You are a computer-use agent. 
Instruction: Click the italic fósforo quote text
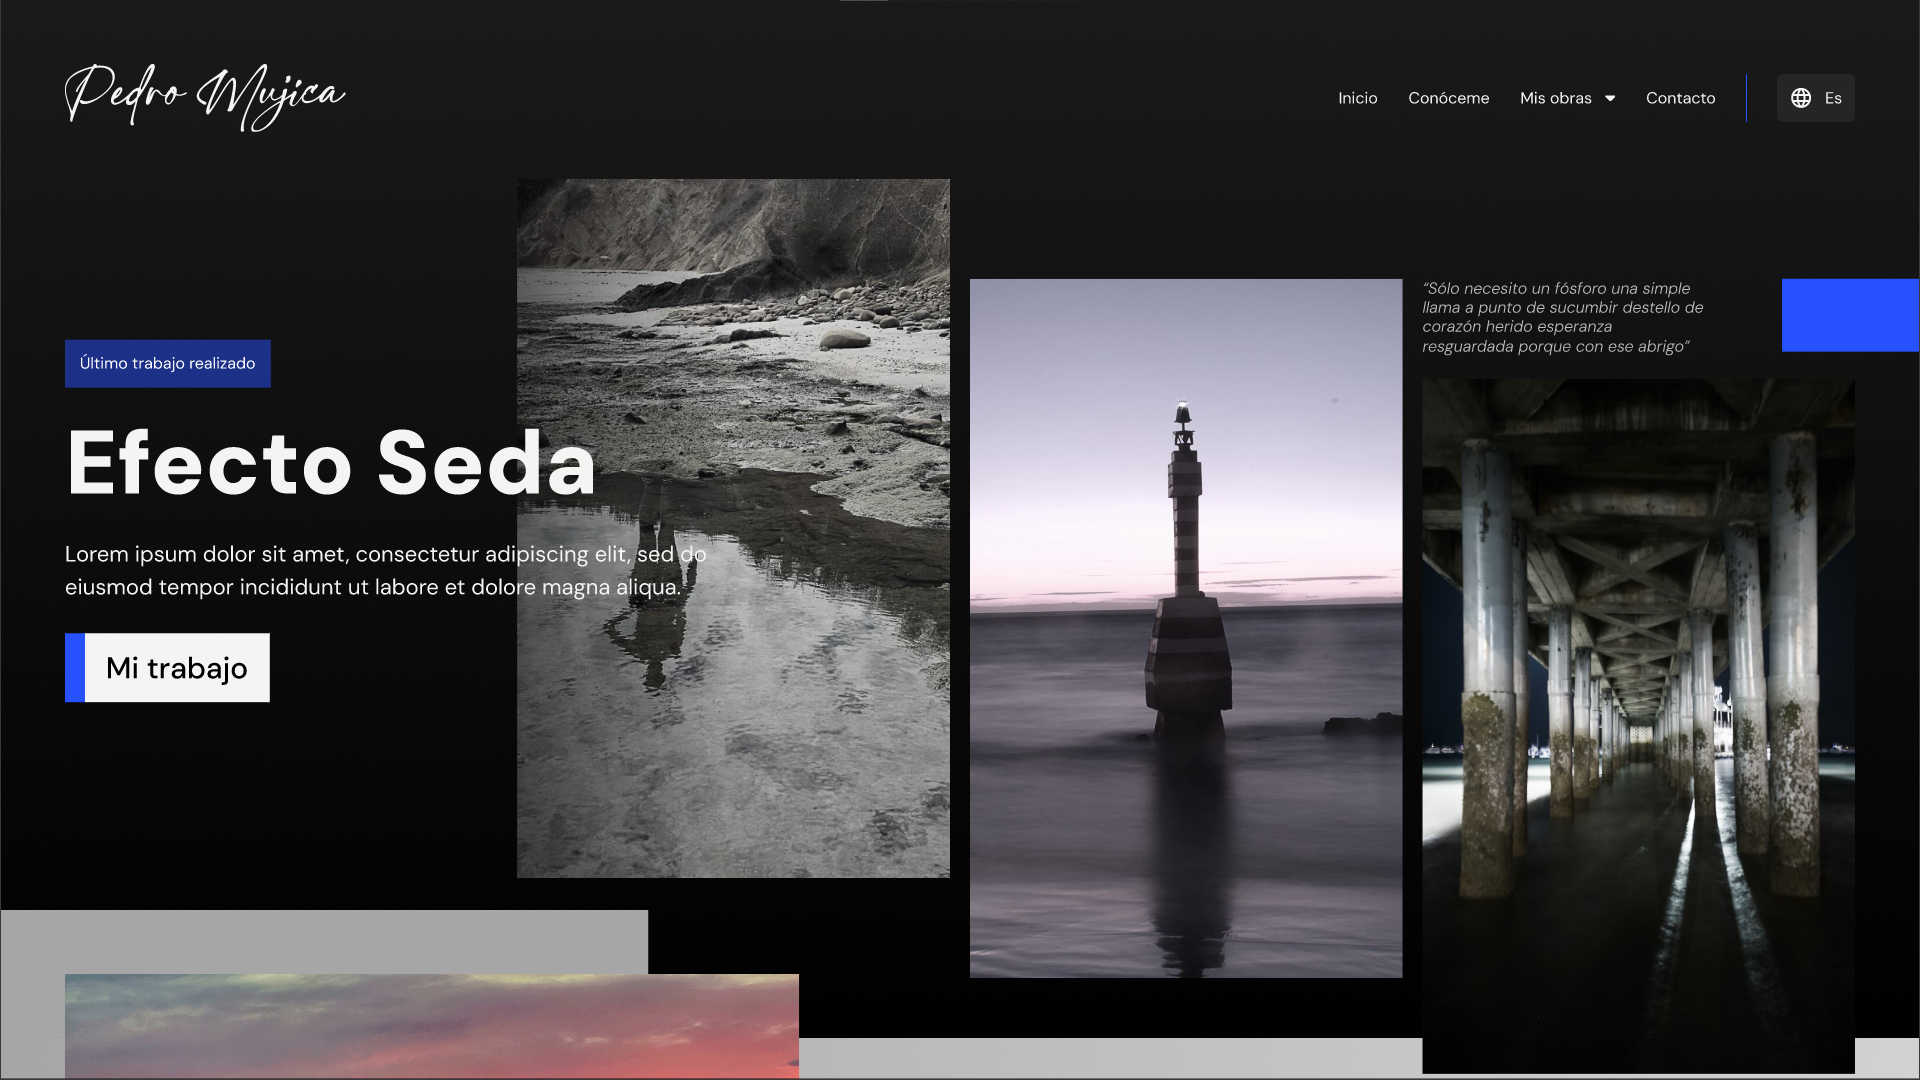pyautogui.click(x=1562, y=316)
